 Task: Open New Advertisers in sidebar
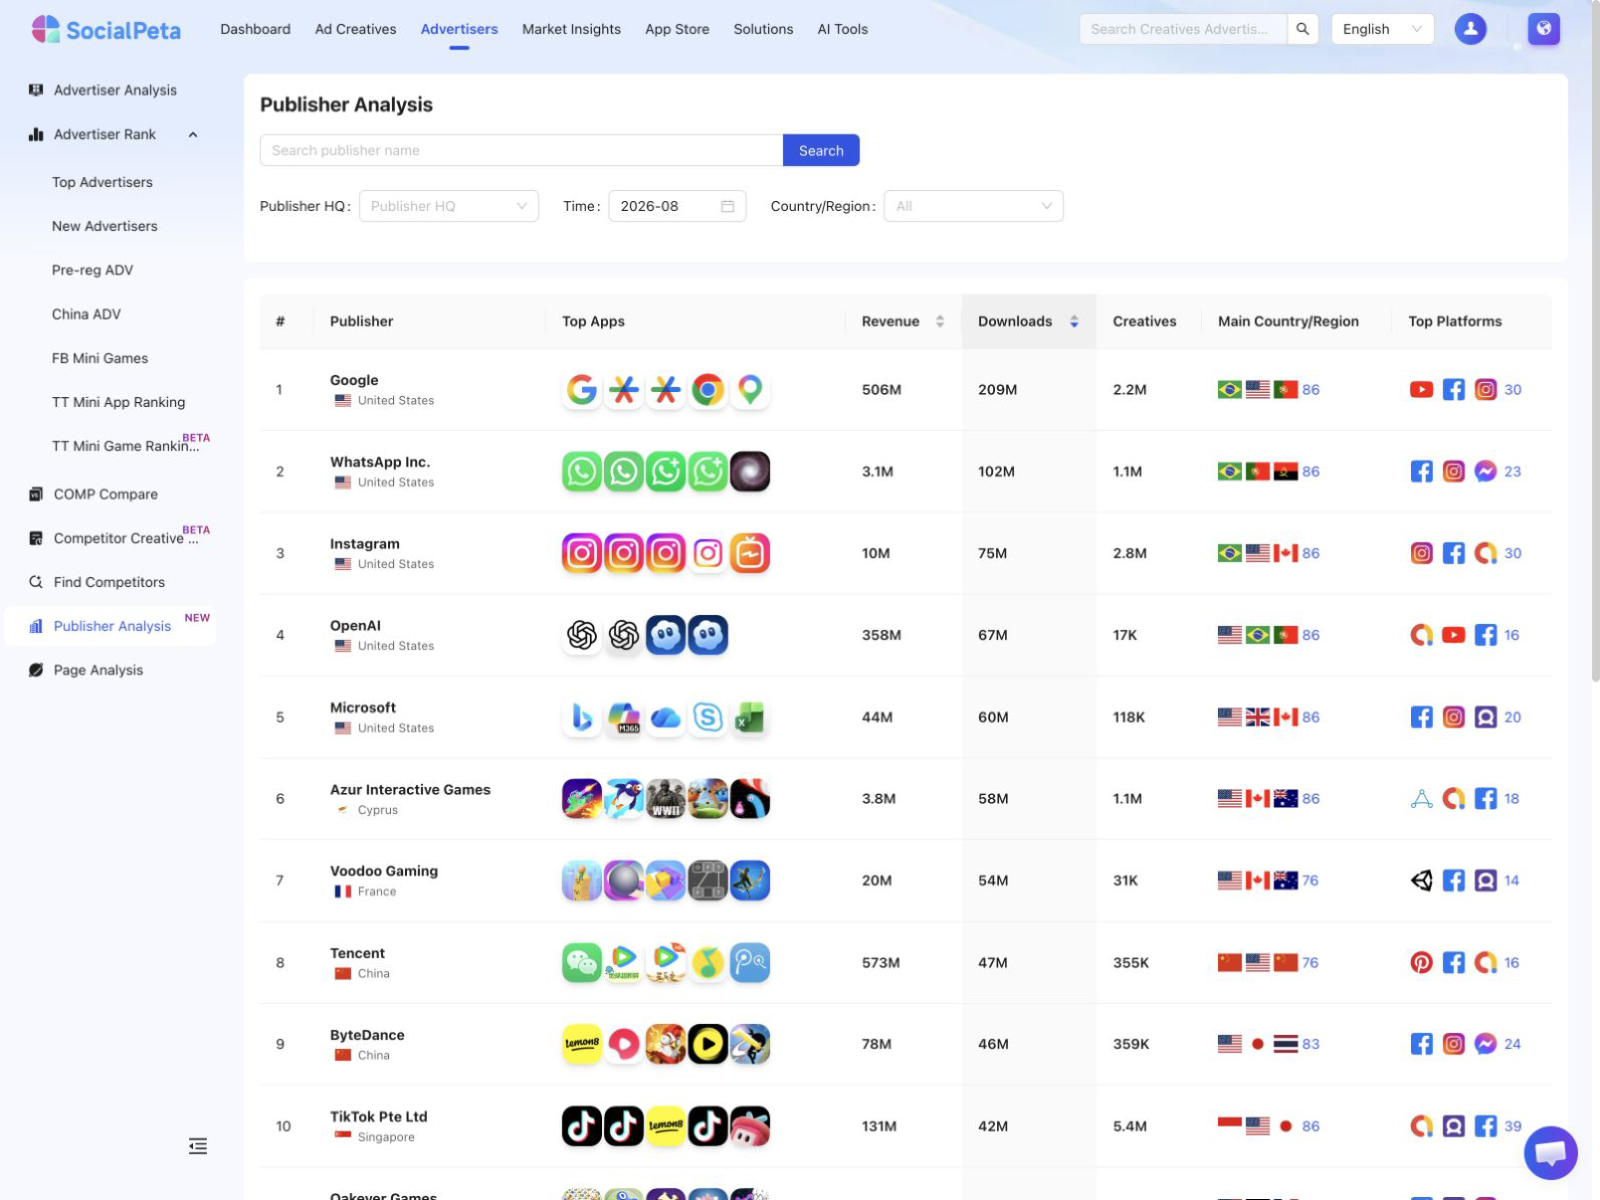pos(105,226)
